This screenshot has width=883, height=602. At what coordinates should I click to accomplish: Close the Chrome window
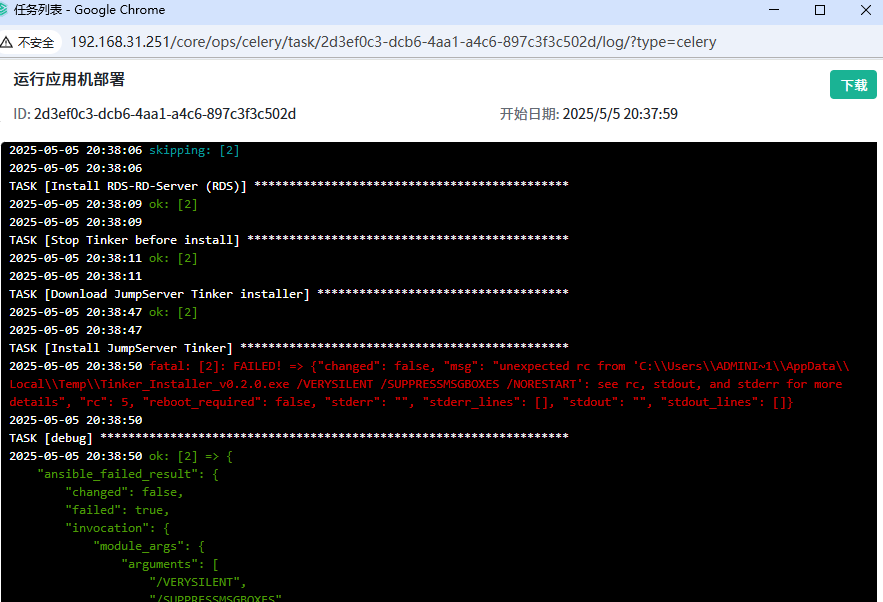click(x=866, y=10)
